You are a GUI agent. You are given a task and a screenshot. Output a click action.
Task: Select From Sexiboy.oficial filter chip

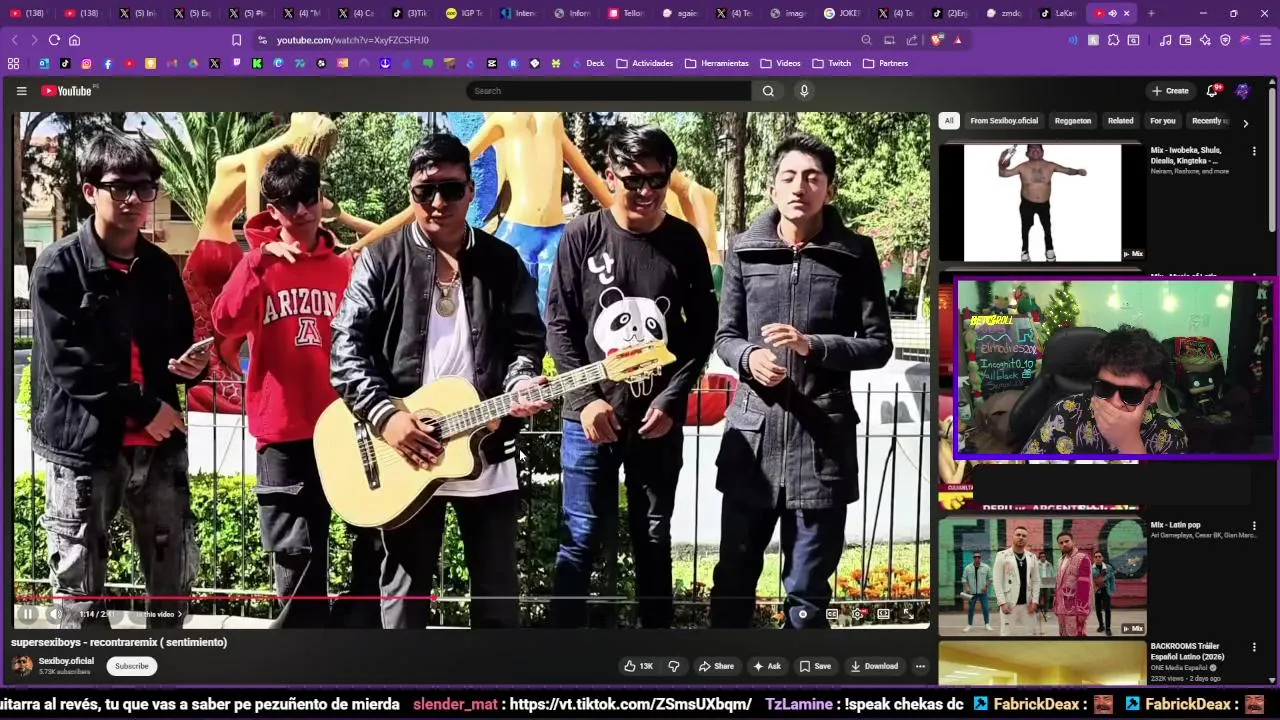(x=1004, y=121)
